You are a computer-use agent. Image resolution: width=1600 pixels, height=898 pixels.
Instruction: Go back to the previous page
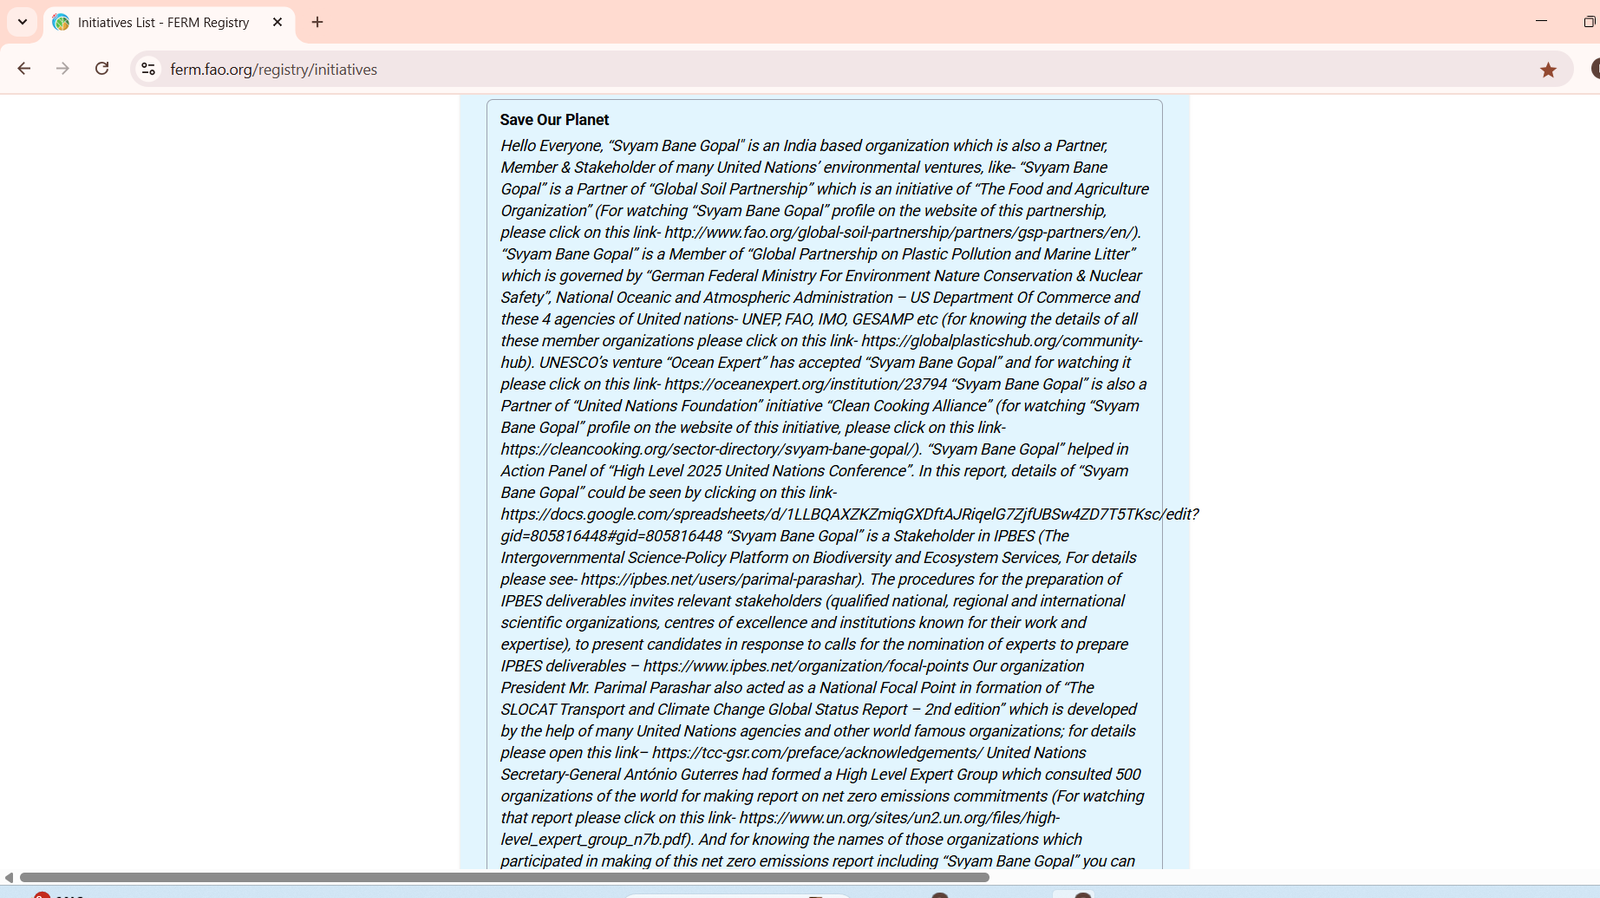(x=24, y=69)
